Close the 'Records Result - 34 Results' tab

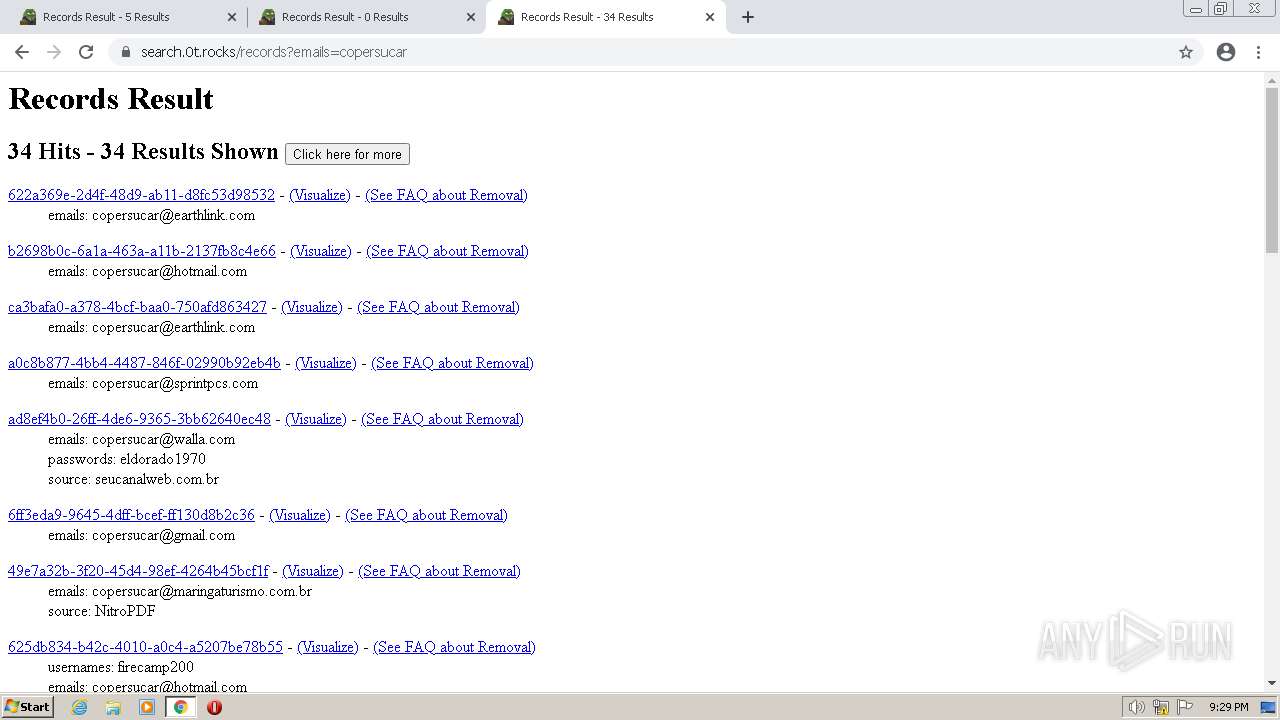(x=710, y=17)
